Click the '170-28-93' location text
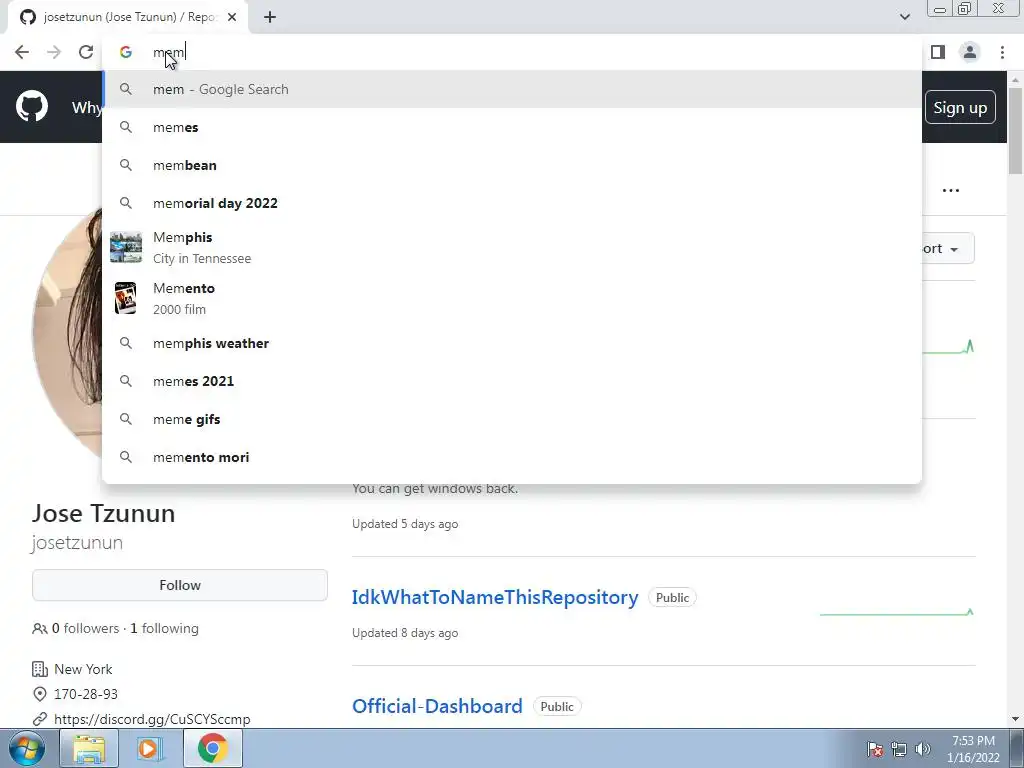 click(86, 694)
